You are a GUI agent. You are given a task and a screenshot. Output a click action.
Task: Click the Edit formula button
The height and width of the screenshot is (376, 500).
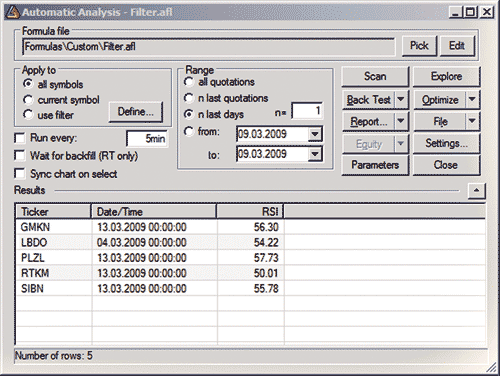click(x=457, y=46)
